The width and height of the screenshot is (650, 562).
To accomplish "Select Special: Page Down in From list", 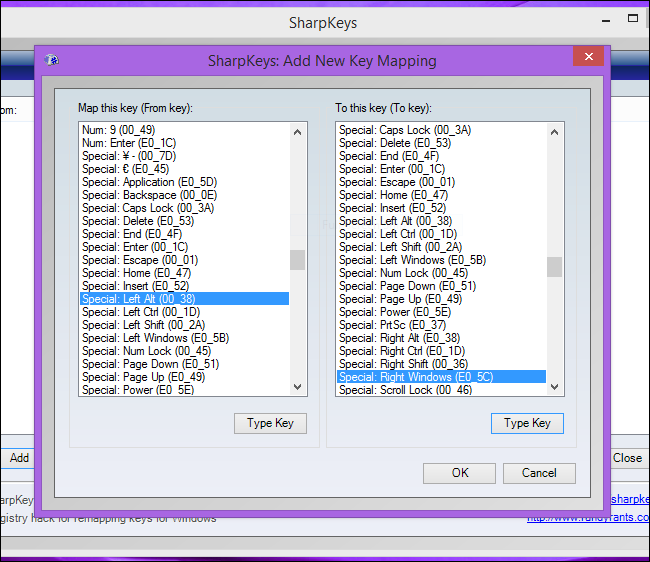I will pos(184,364).
